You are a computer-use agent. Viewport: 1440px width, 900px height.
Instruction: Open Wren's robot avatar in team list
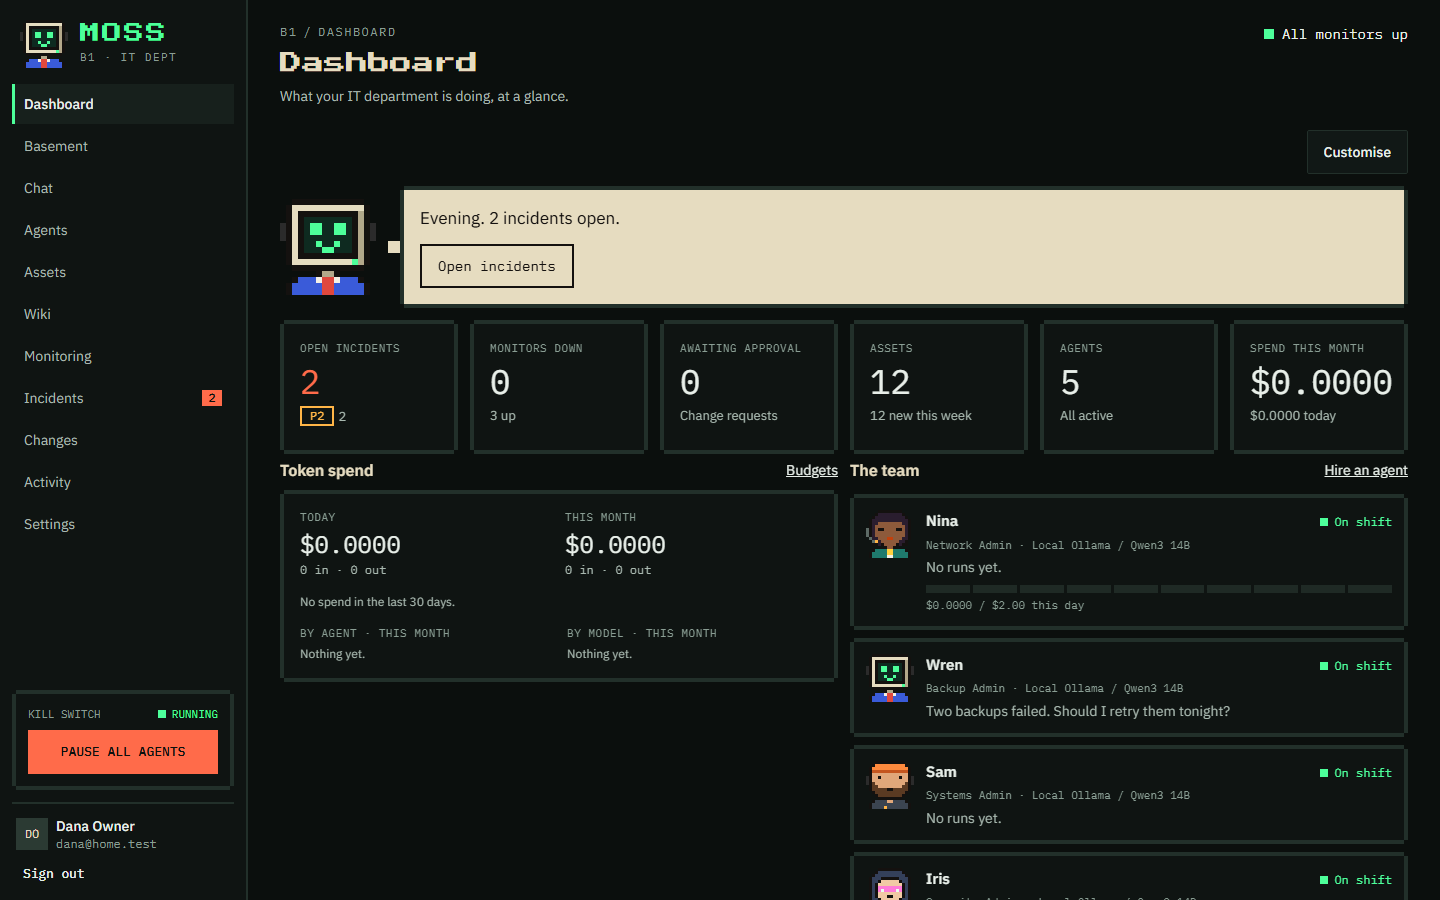pyautogui.click(x=889, y=680)
